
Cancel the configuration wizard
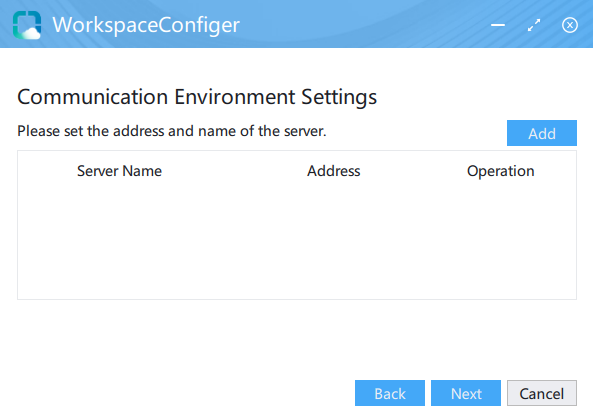click(542, 393)
